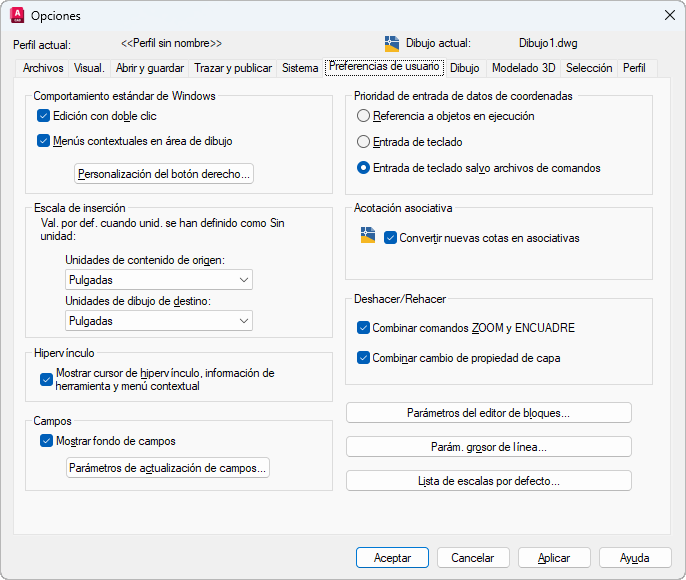Uncheck Convertir nuevas cotas en asociativas

click(391, 238)
